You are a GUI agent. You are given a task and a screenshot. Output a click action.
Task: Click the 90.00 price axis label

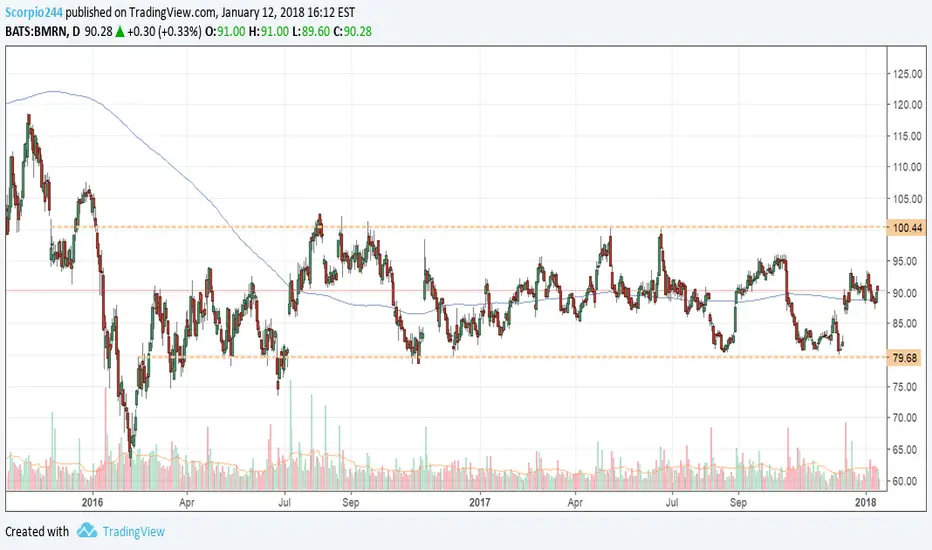tap(905, 293)
